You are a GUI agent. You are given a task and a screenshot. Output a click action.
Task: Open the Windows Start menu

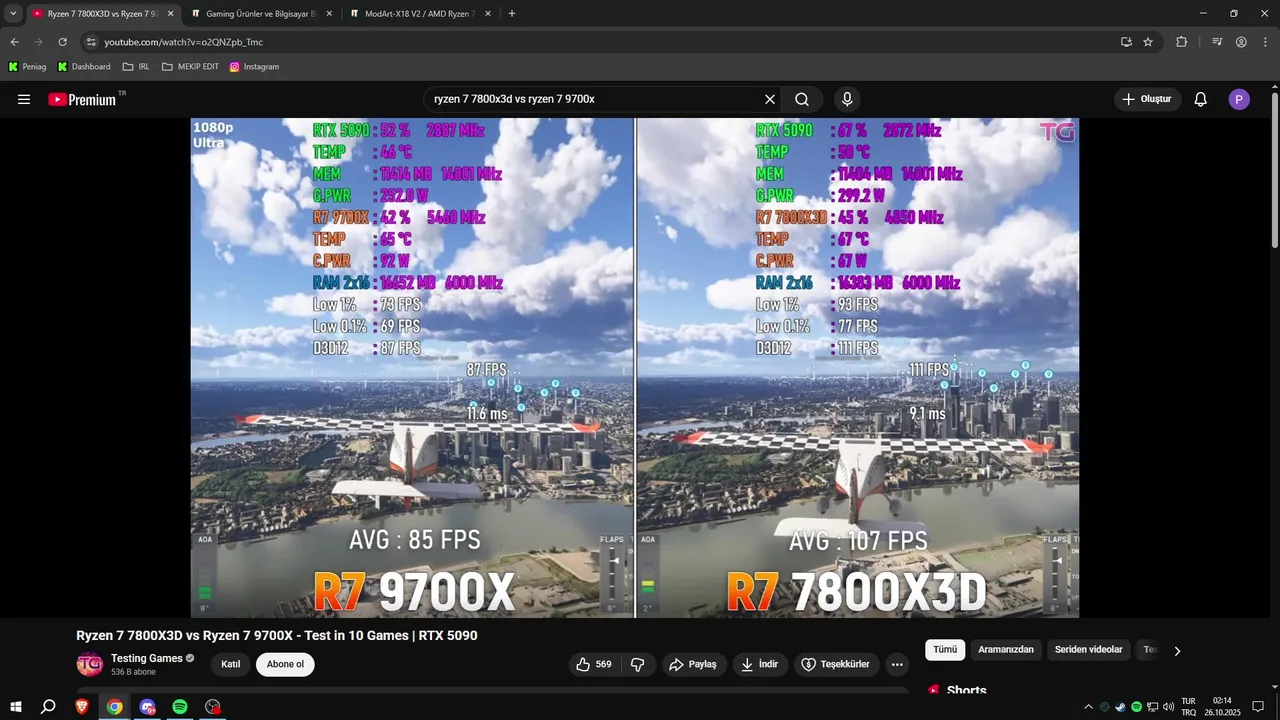tap(16, 707)
